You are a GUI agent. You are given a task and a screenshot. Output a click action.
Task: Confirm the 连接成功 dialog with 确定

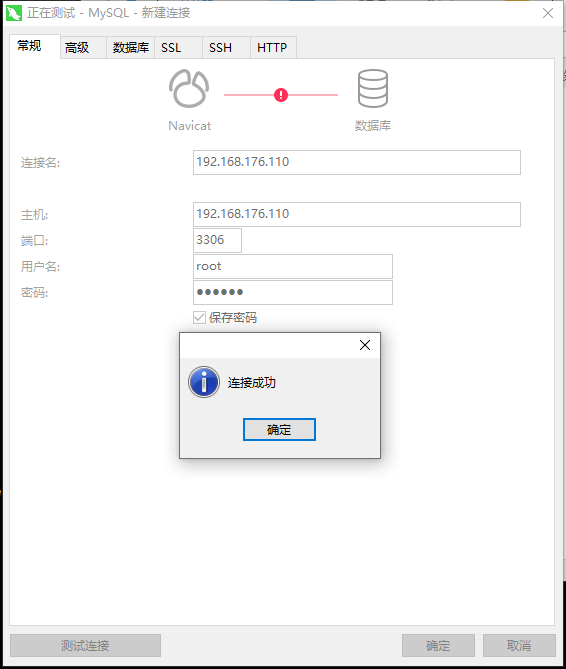[279, 429]
